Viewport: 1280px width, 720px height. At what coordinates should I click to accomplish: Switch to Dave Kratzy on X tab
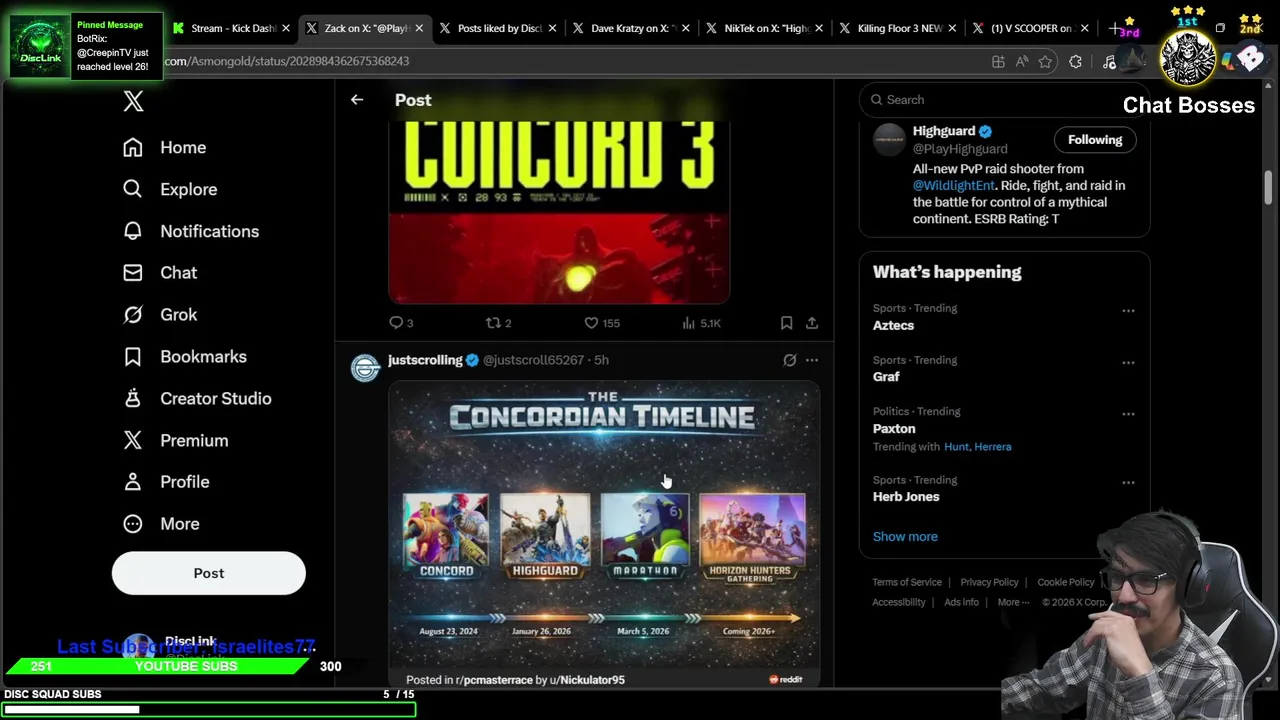pyautogui.click(x=630, y=28)
